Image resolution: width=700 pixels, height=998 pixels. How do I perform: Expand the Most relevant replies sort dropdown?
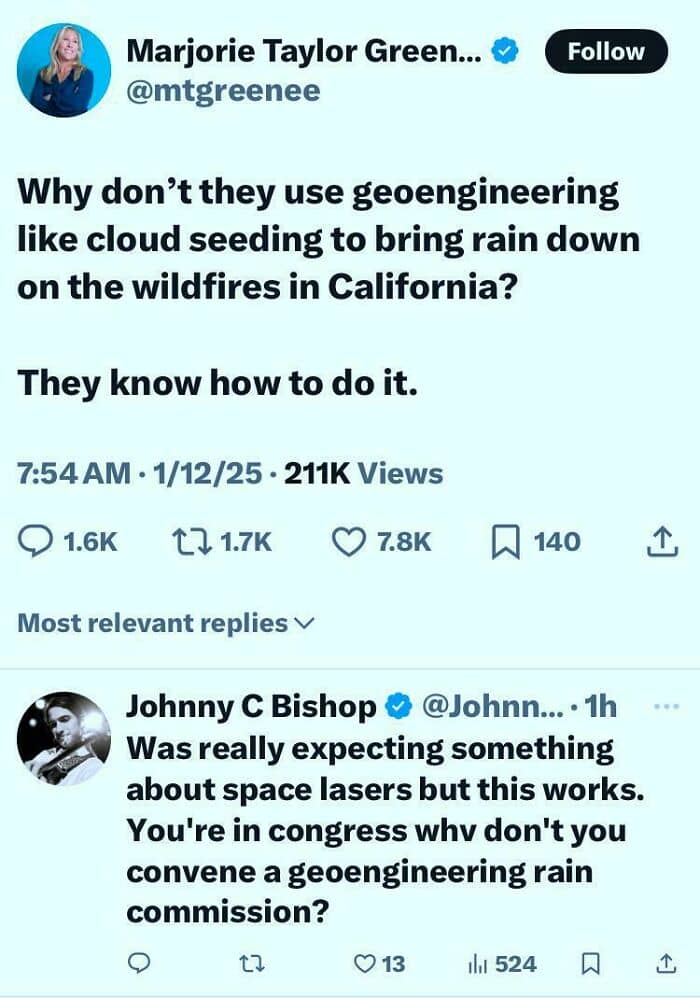pos(165,623)
